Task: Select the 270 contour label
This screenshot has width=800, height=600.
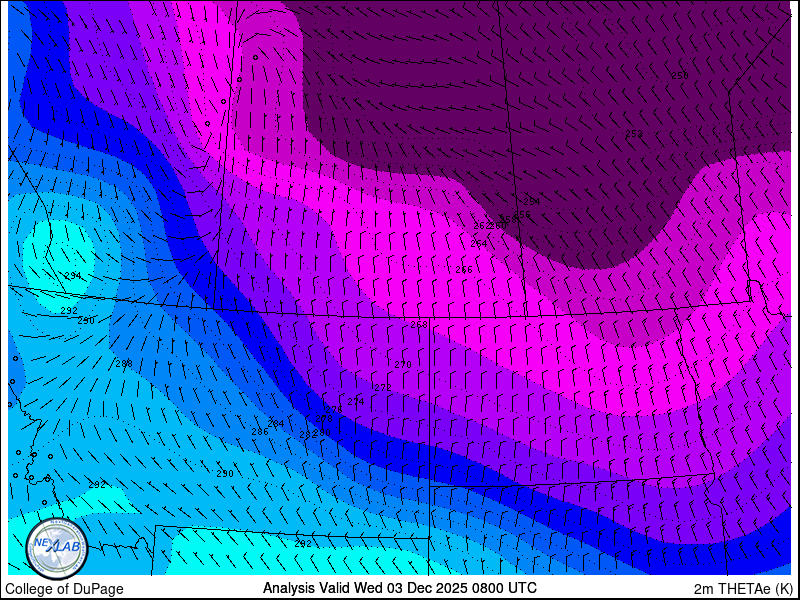Action: tap(403, 364)
